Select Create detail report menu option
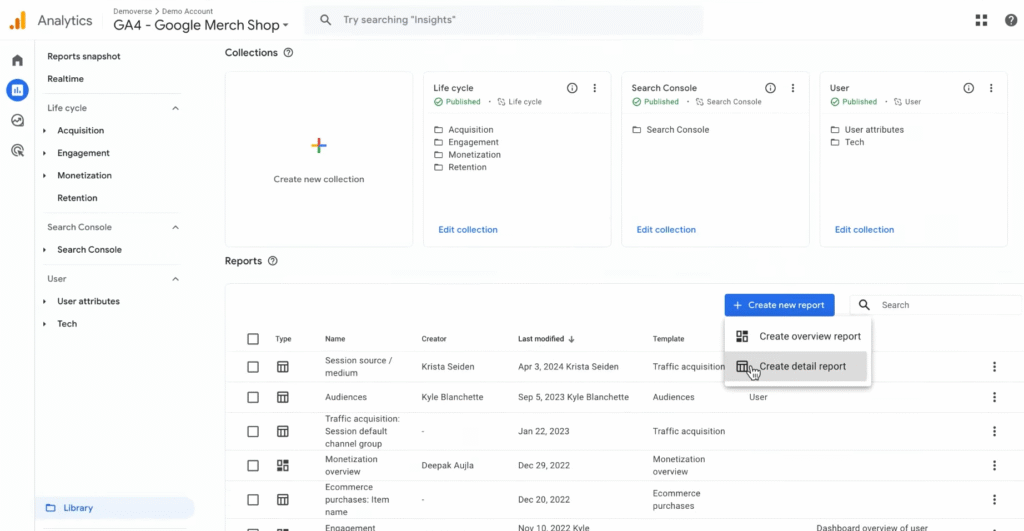Viewport: 1024px width, 531px height. click(x=797, y=366)
